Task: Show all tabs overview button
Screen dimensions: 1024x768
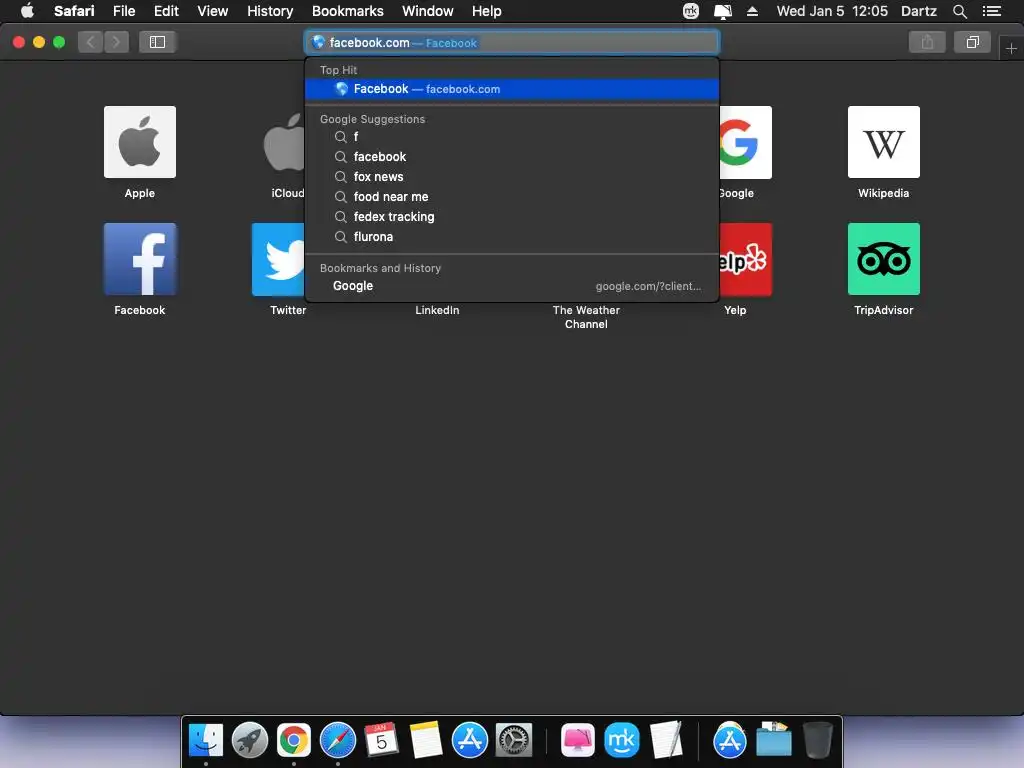Action: coord(972,42)
